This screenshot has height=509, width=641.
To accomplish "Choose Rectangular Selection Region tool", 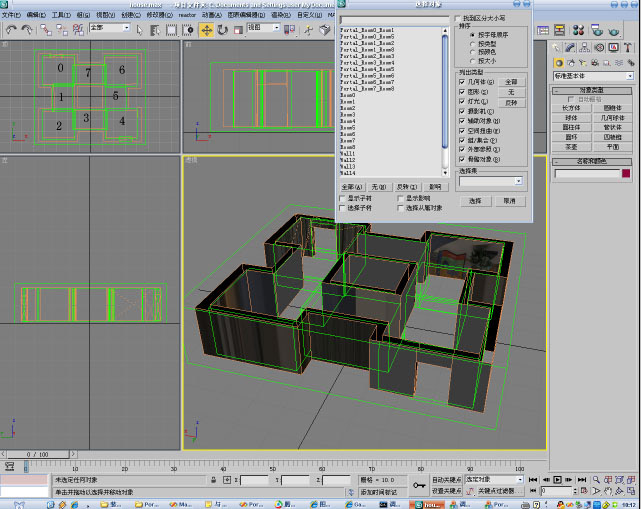I will (x=171, y=30).
